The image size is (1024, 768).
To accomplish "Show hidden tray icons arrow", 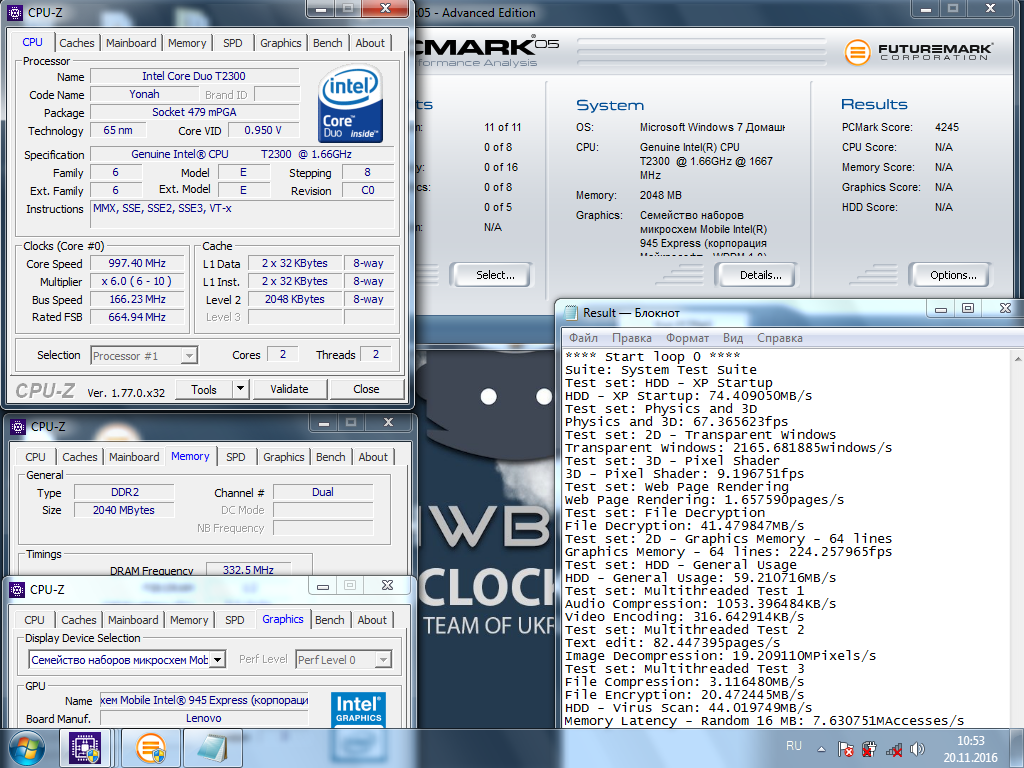I will point(822,749).
